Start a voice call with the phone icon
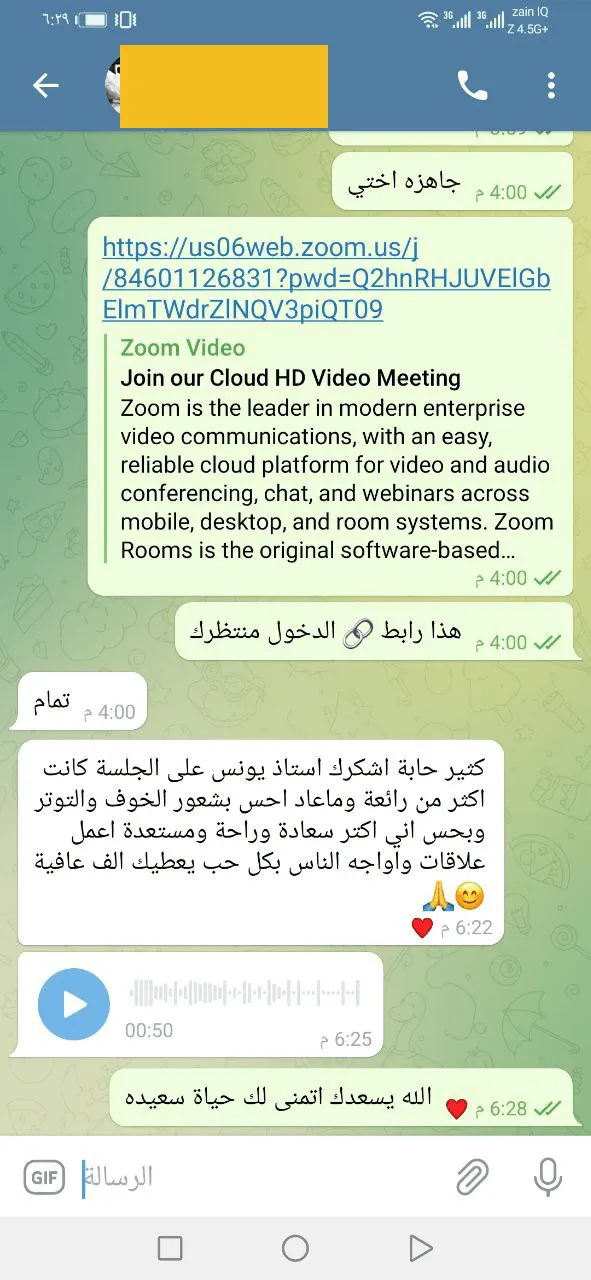The width and height of the screenshot is (591, 1280). [472, 86]
